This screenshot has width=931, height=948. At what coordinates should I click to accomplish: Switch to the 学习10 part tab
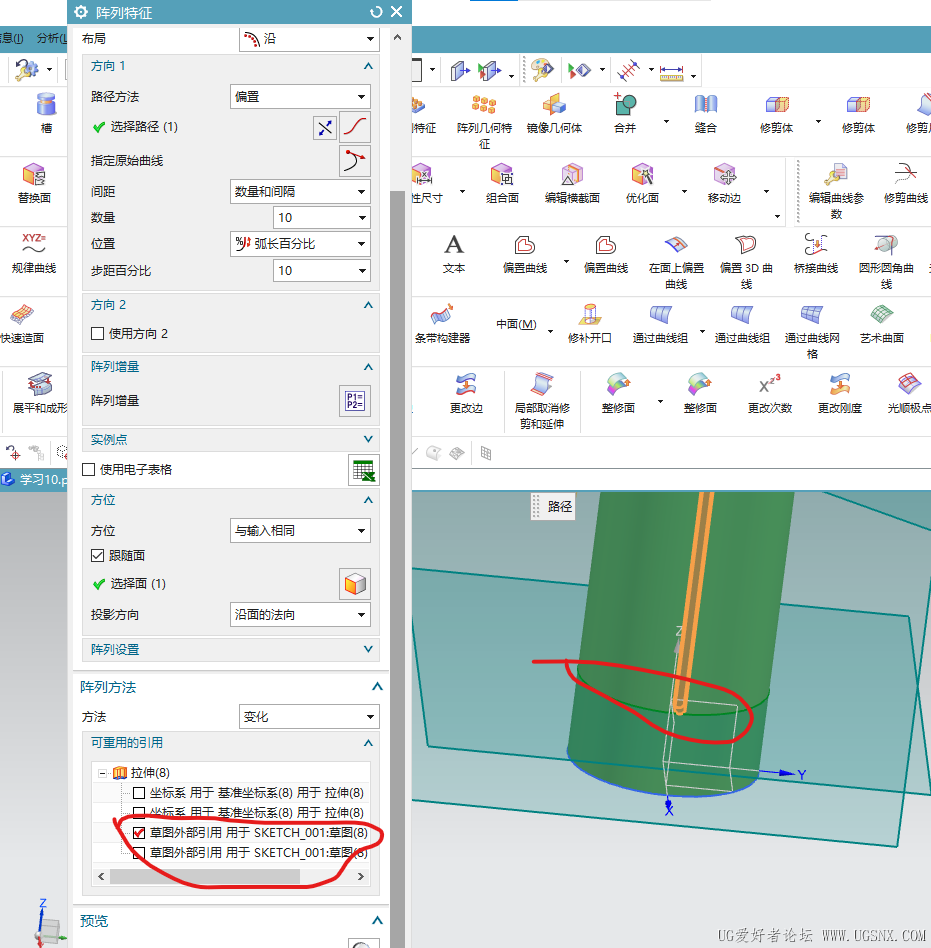tap(34, 479)
